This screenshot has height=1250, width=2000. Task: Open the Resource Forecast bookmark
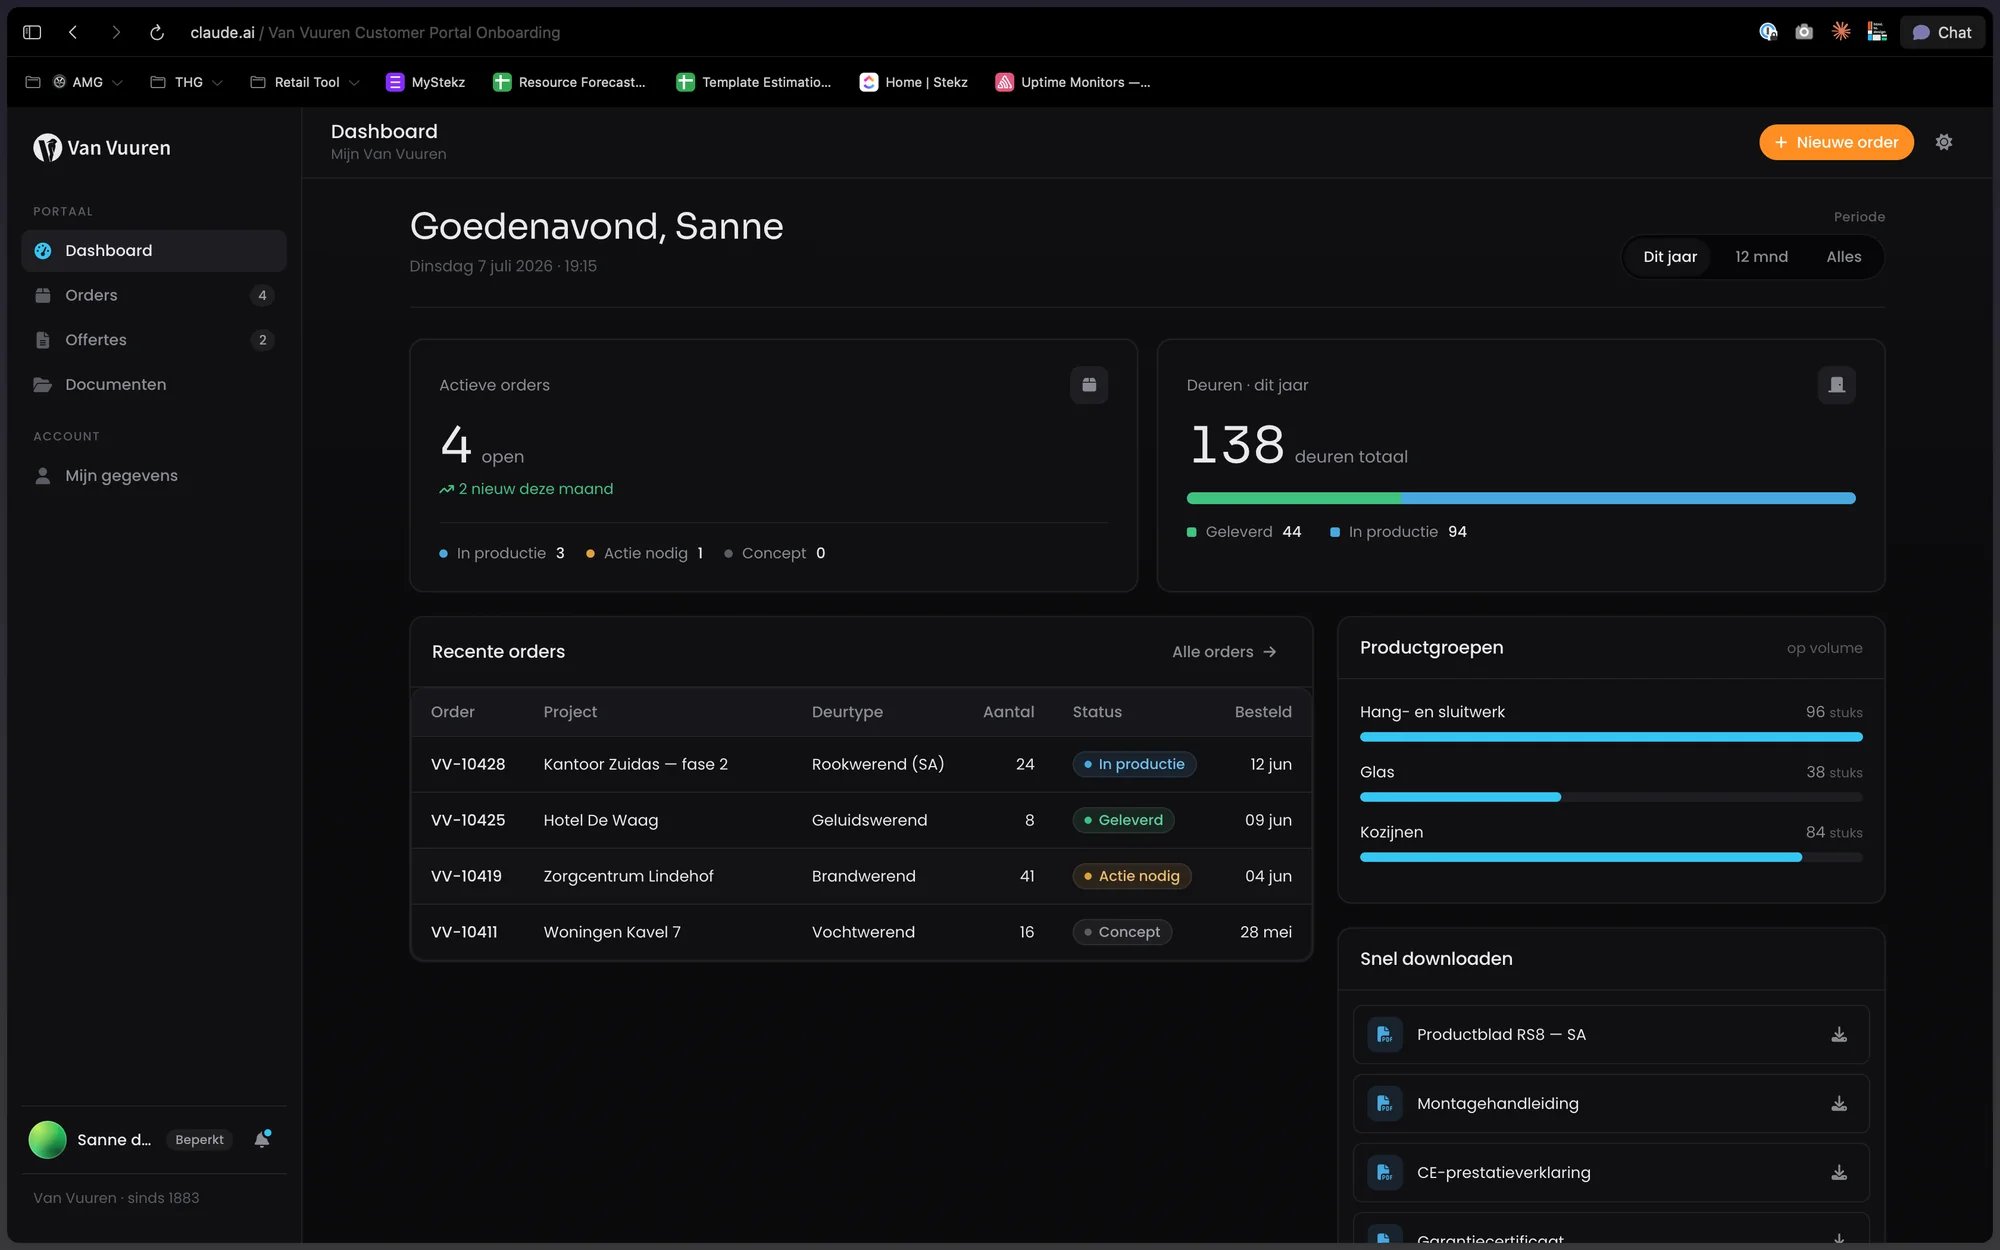[569, 82]
